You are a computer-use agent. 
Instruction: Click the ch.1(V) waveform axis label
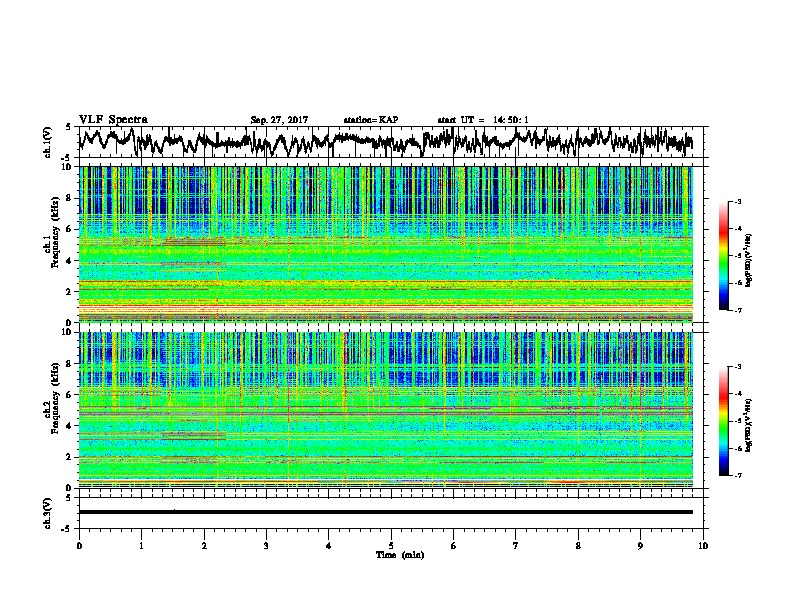click(48, 142)
